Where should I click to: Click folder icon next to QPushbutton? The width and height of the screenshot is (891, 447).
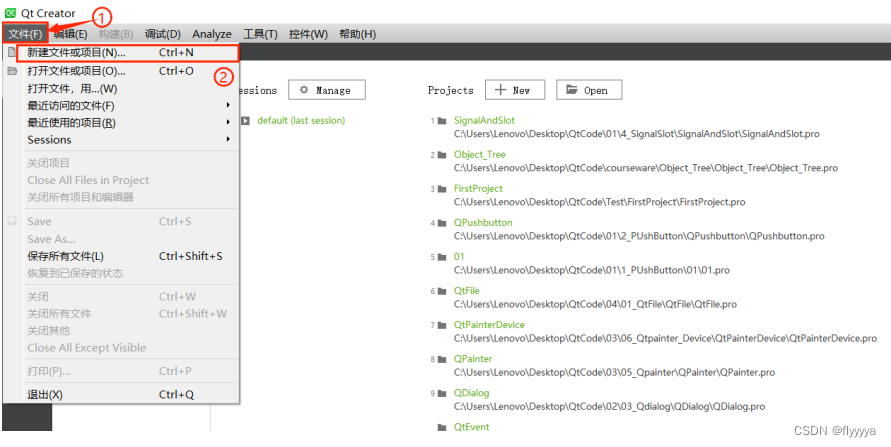point(442,223)
